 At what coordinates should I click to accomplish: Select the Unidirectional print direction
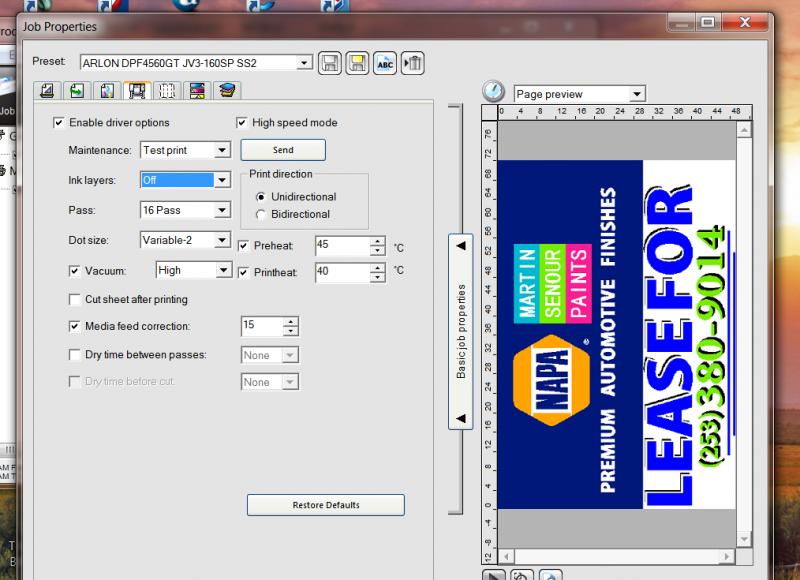click(x=261, y=197)
